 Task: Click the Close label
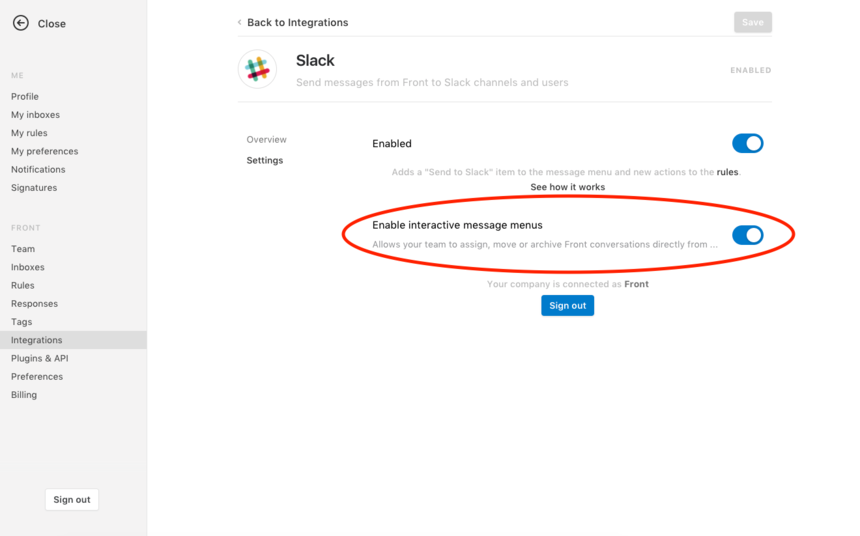click(x=52, y=24)
